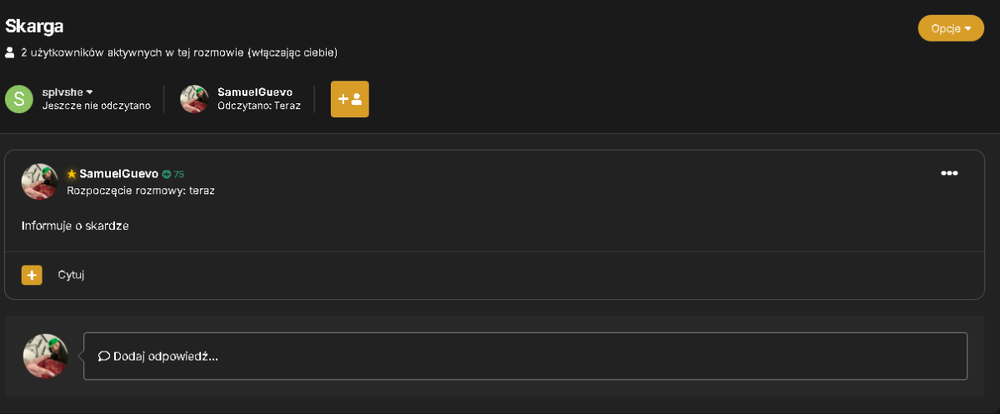The width and height of the screenshot is (1000, 414).
Task: Click the green reputation badge 75
Action: pos(173,174)
